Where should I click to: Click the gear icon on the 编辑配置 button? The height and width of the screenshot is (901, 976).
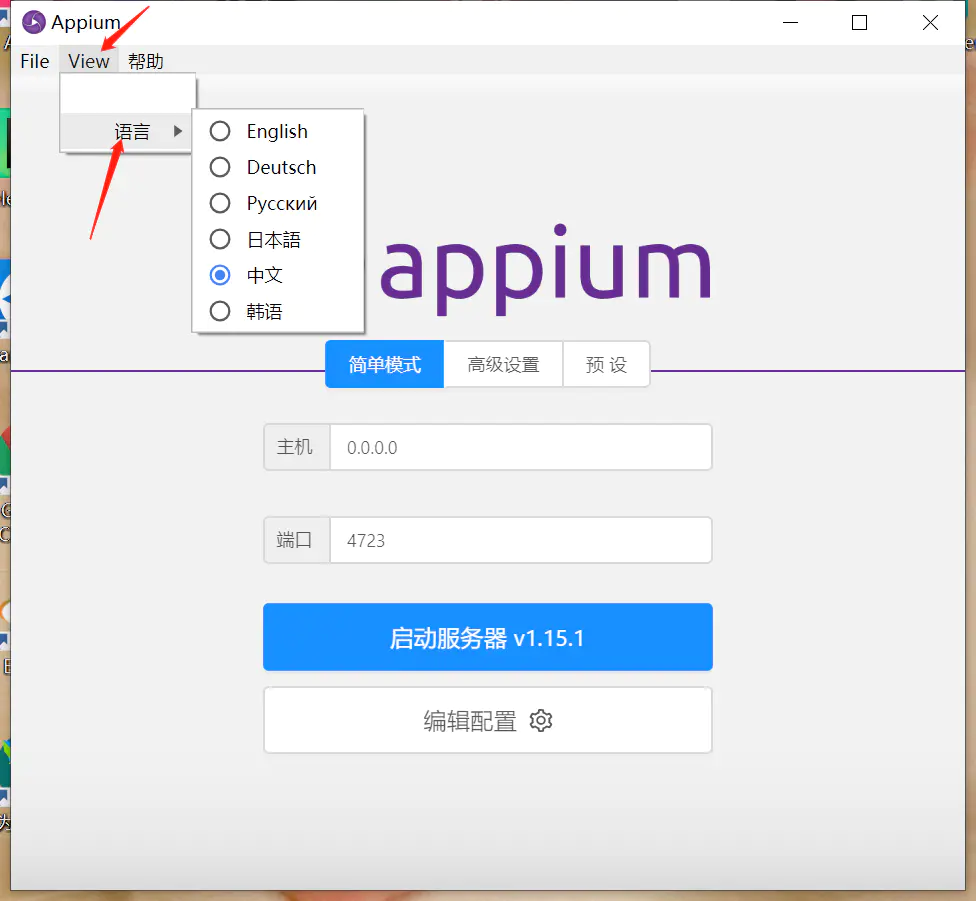541,721
